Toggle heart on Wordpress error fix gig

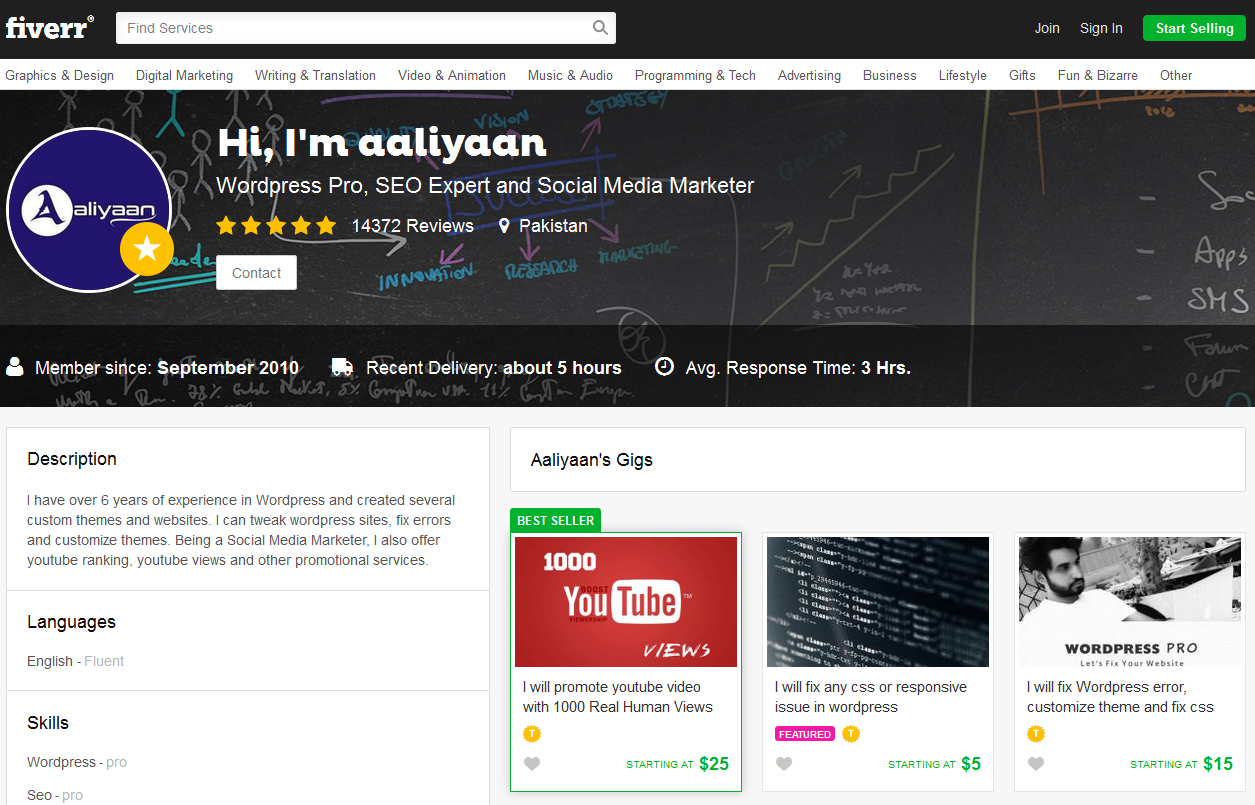click(x=1036, y=764)
